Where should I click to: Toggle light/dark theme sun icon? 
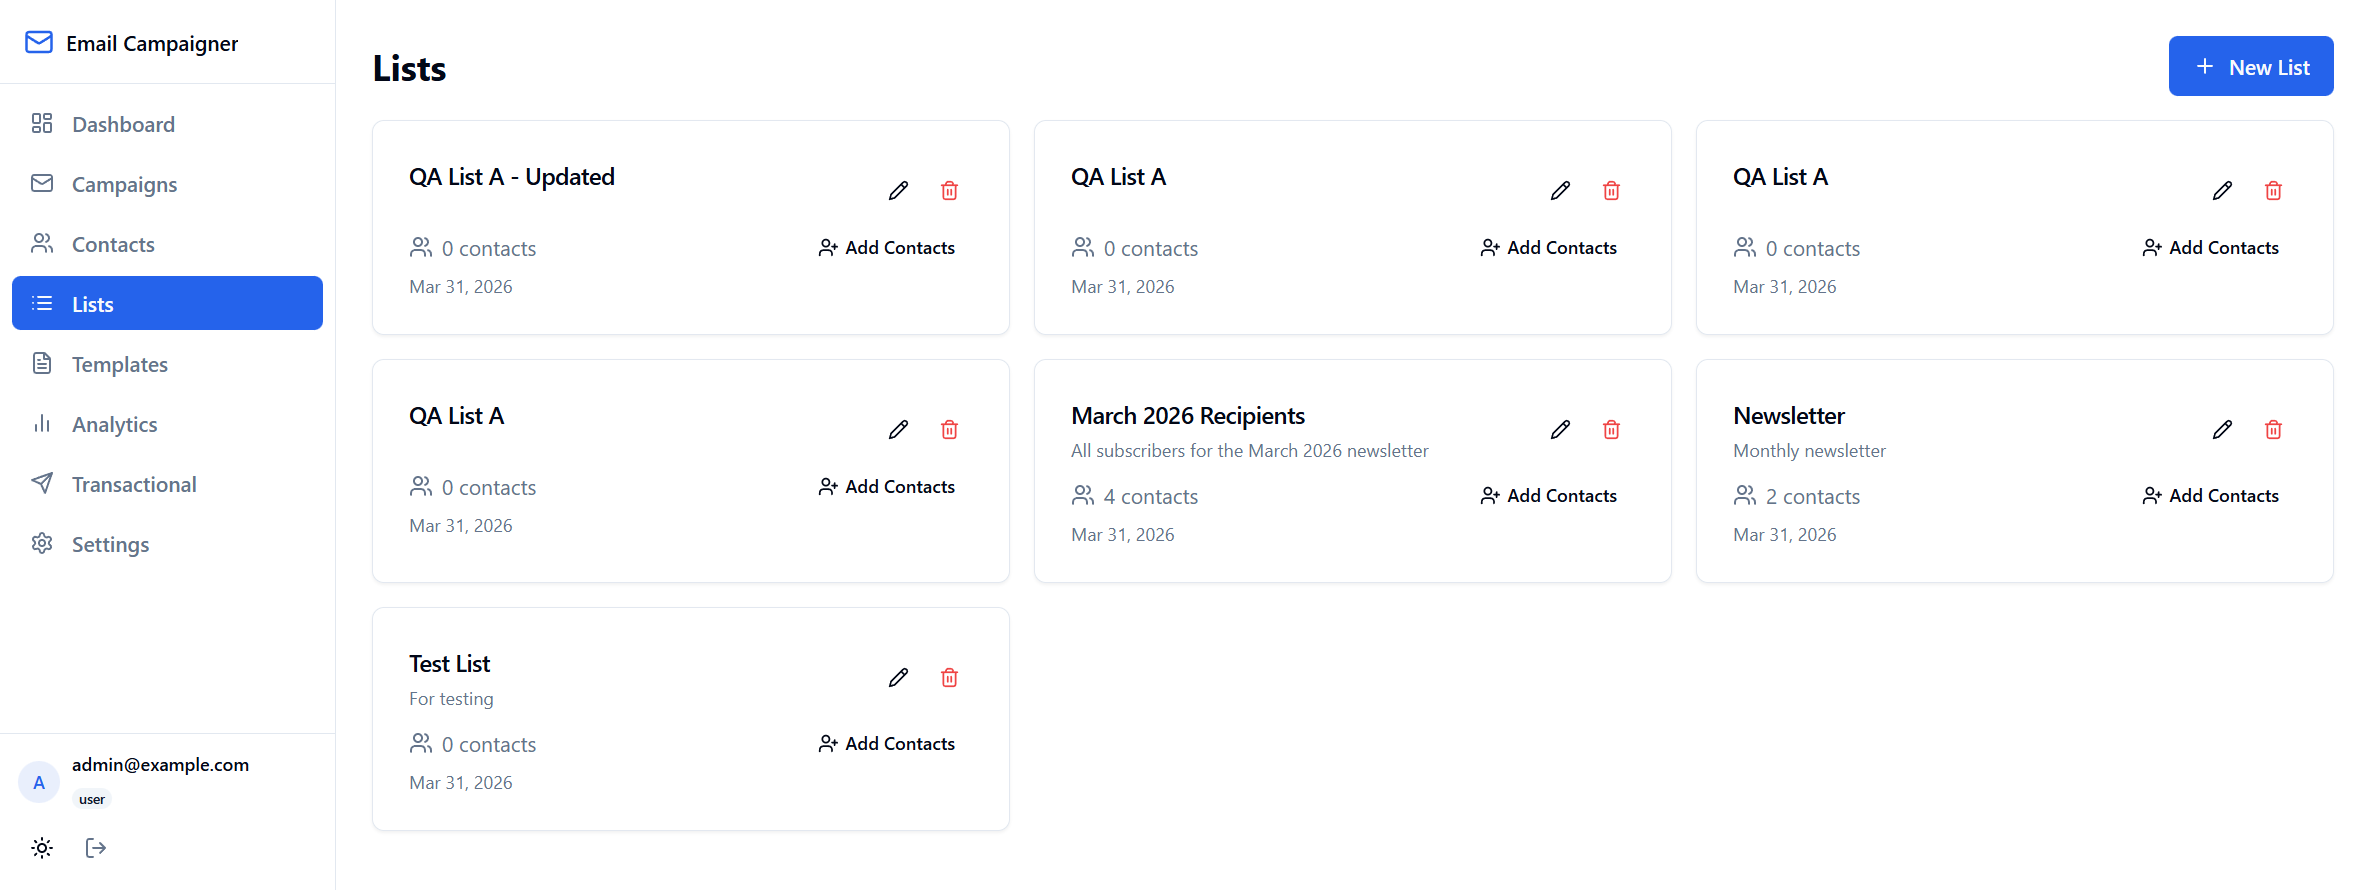[42, 848]
